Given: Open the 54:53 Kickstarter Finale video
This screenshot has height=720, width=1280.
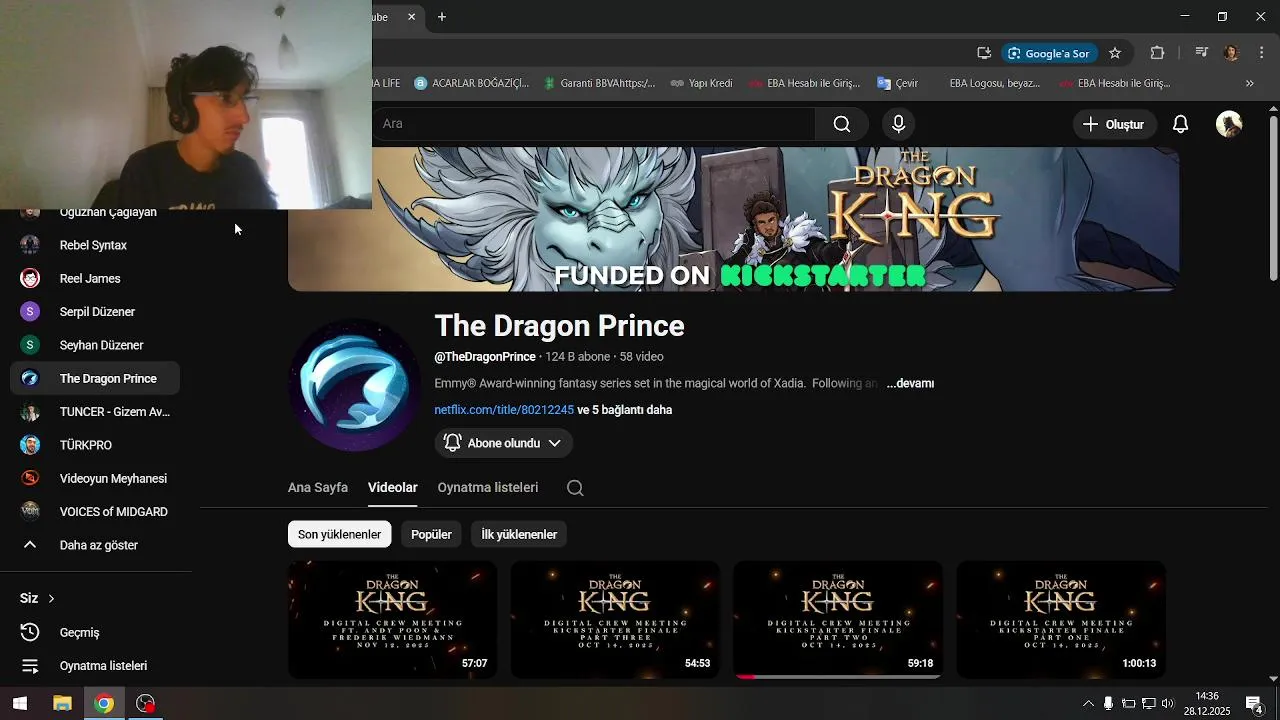Looking at the screenshot, I should (615, 620).
